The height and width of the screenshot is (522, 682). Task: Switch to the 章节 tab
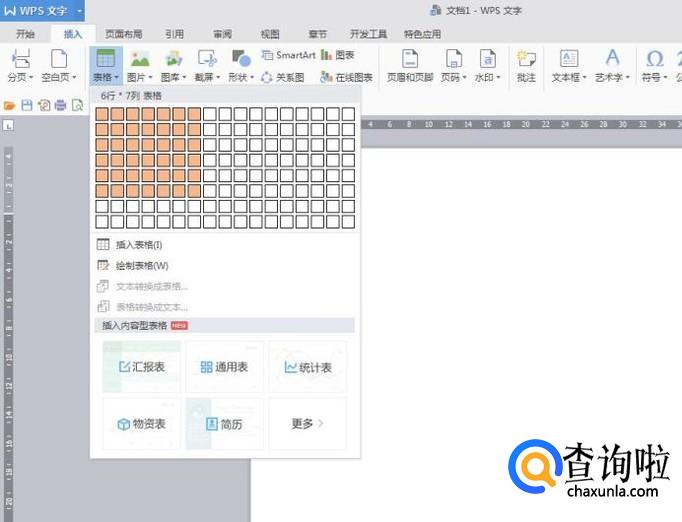click(x=318, y=34)
